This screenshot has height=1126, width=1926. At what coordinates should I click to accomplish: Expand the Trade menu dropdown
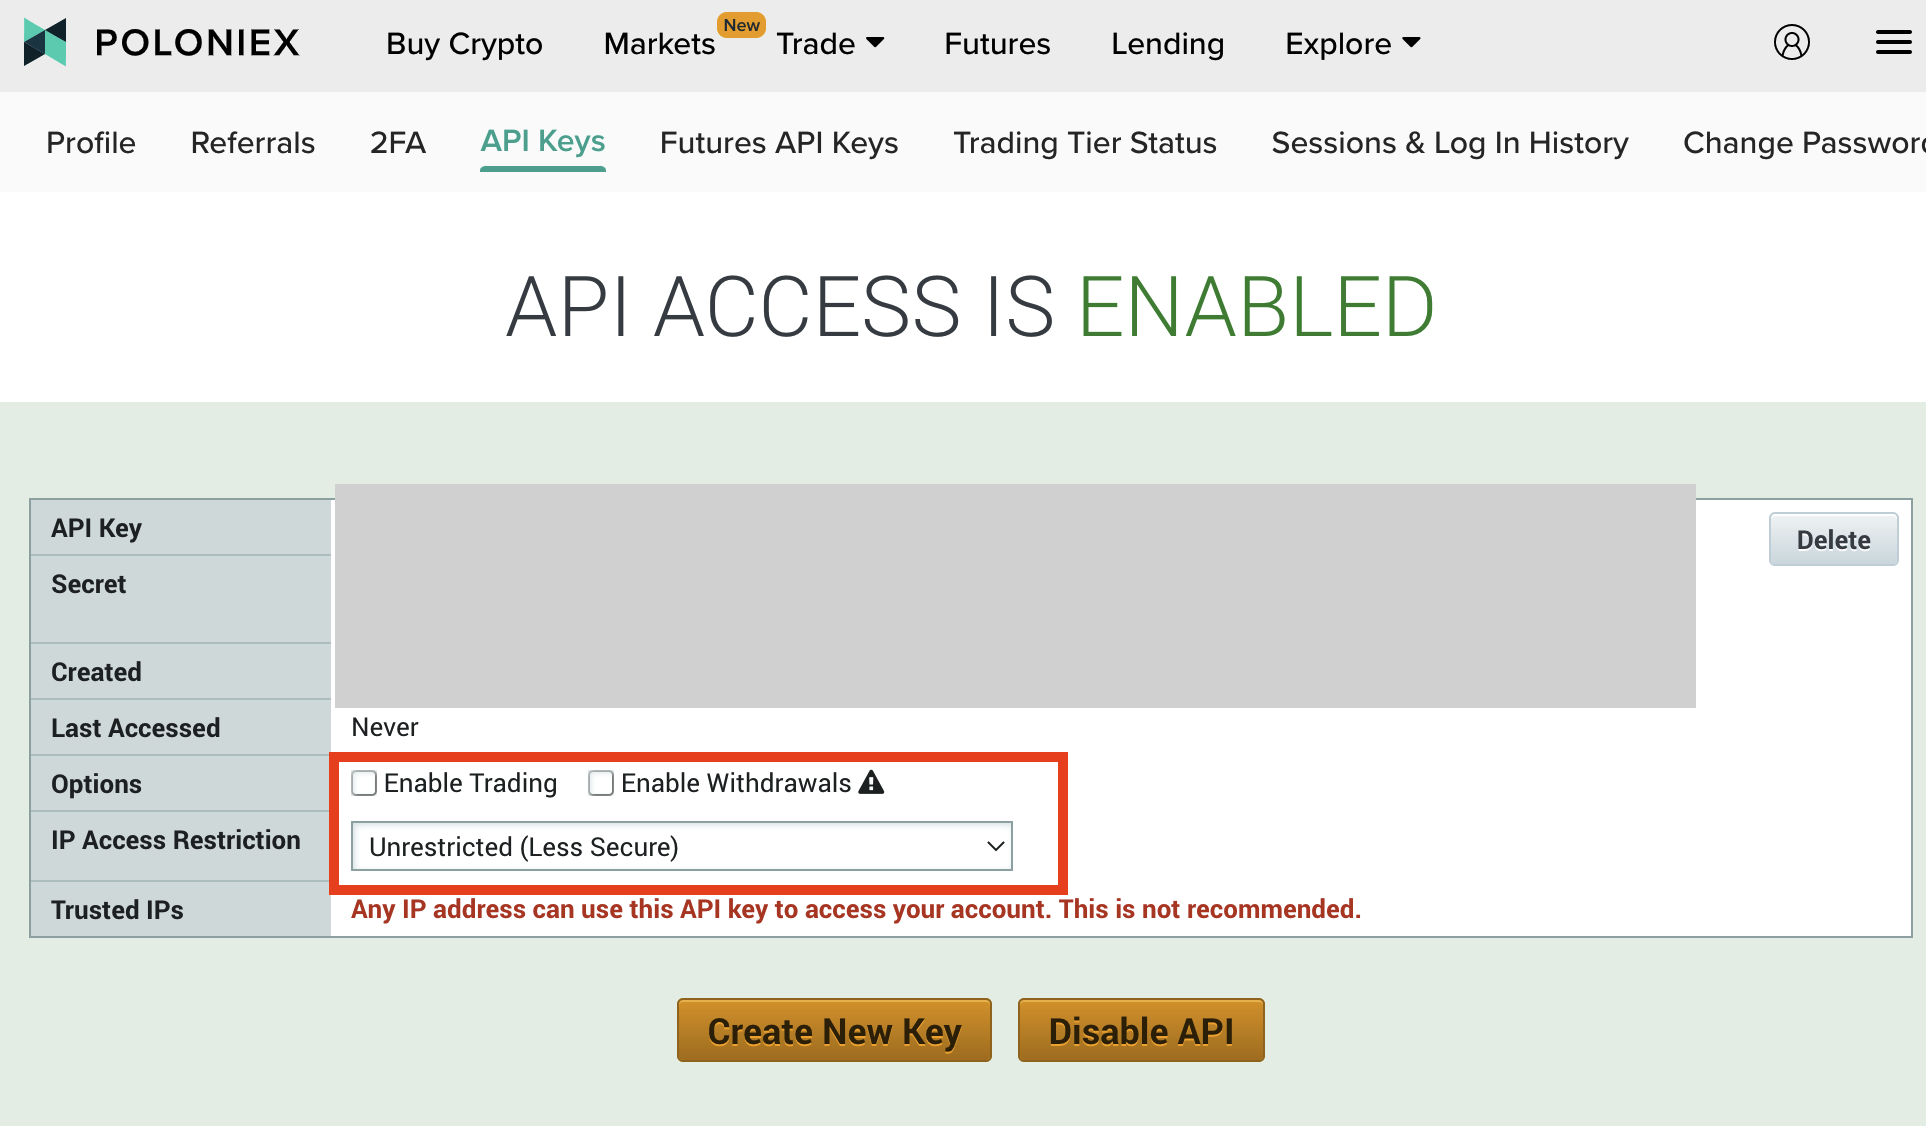pos(830,44)
